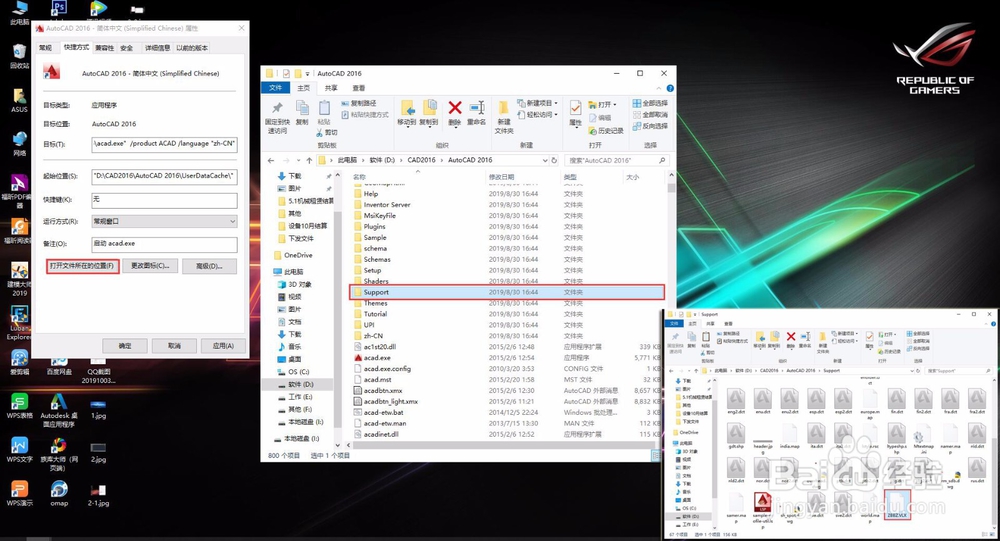Open 新建项目 dropdown in AutoCAD 2016 window

click(537, 103)
